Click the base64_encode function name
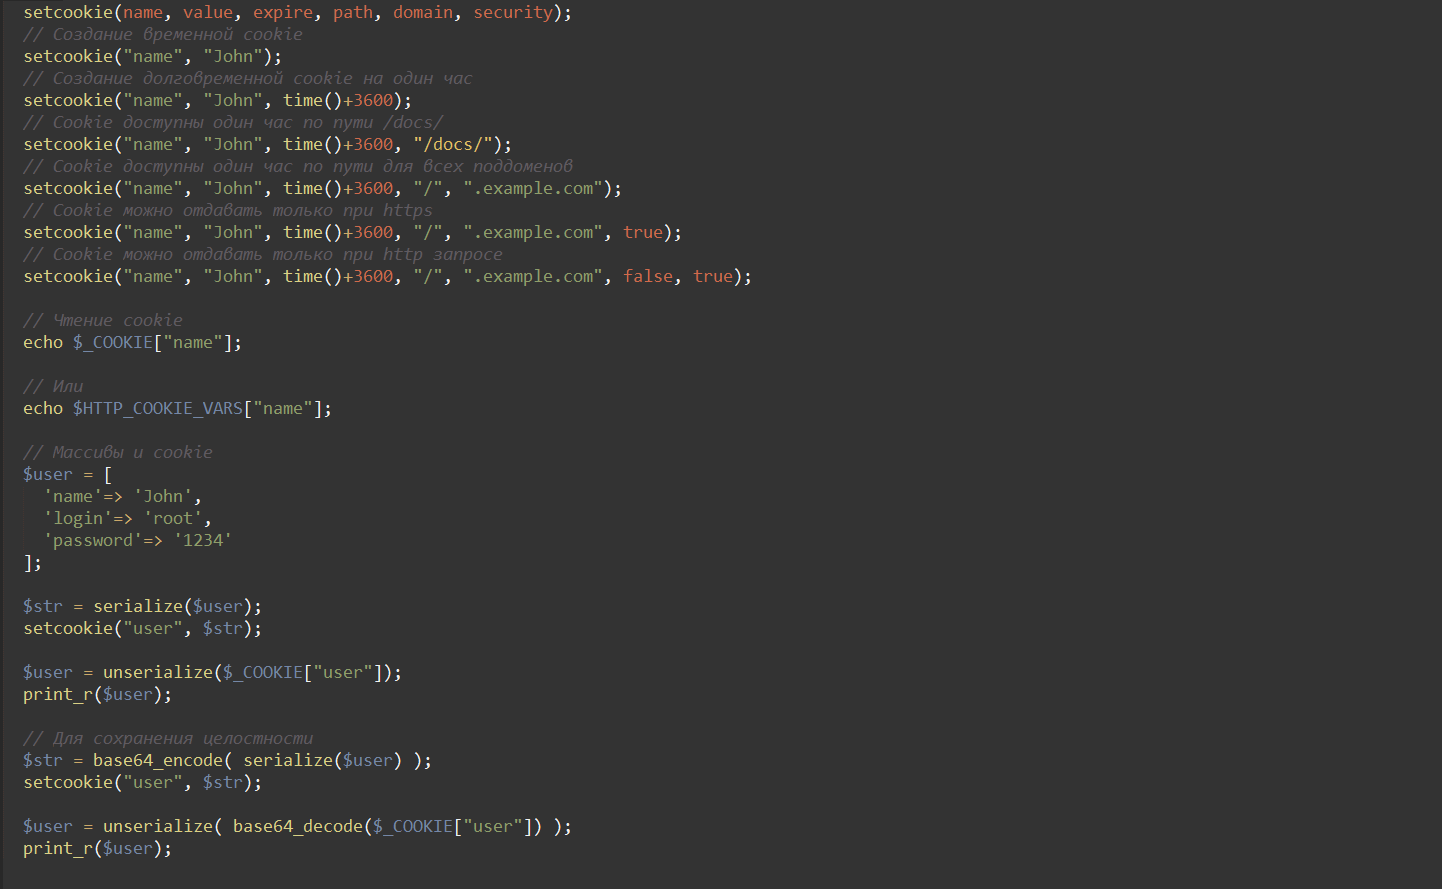 (x=157, y=760)
